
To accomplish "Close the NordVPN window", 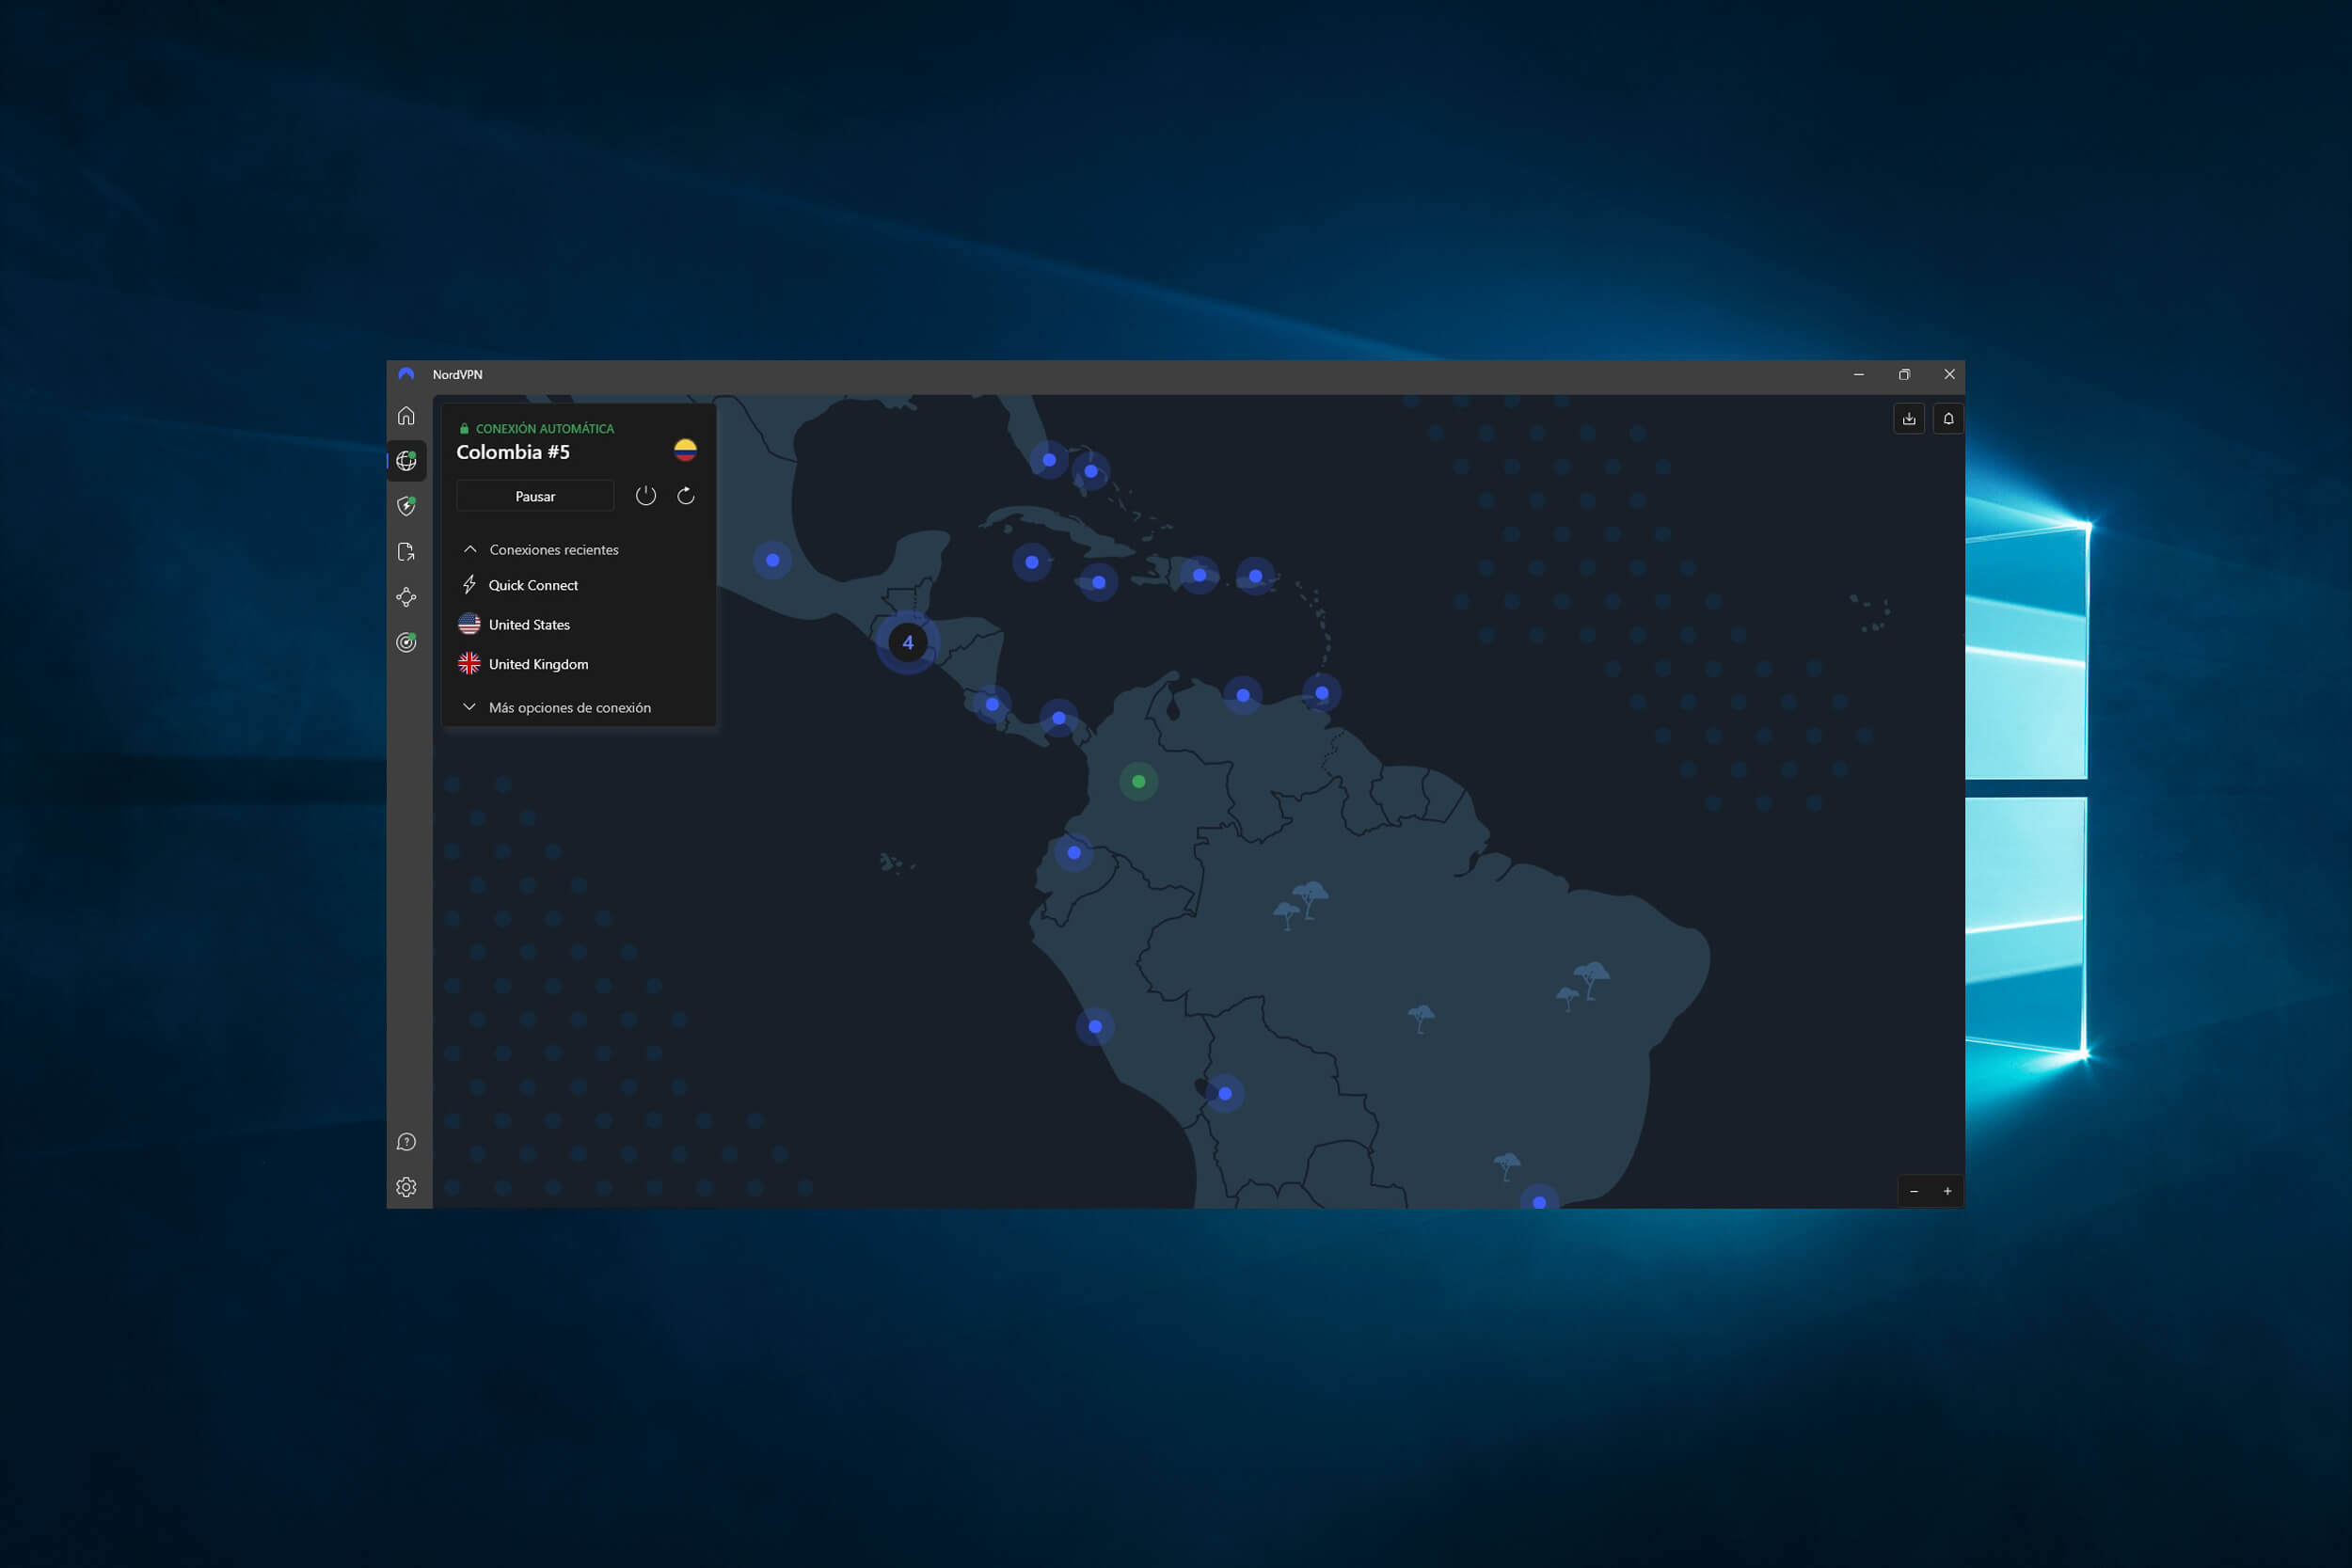I will coord(1949,374).
